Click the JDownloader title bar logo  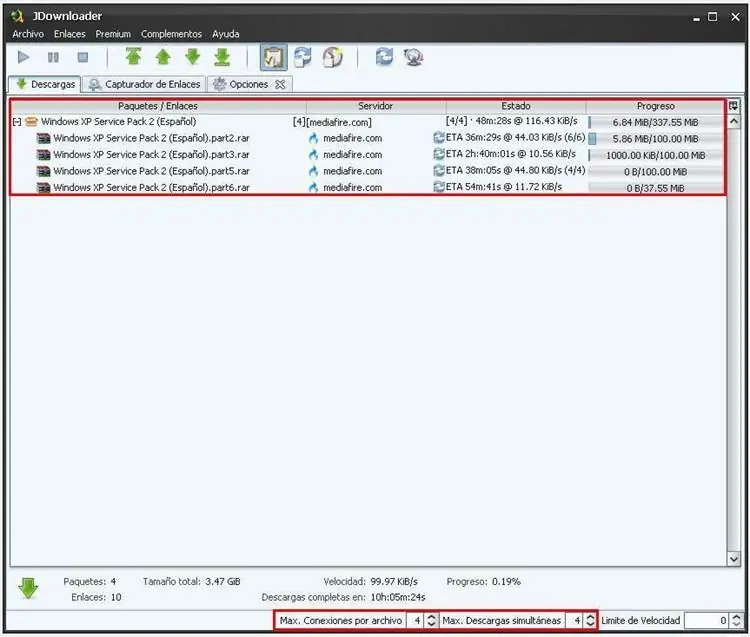tap(18, 17)
